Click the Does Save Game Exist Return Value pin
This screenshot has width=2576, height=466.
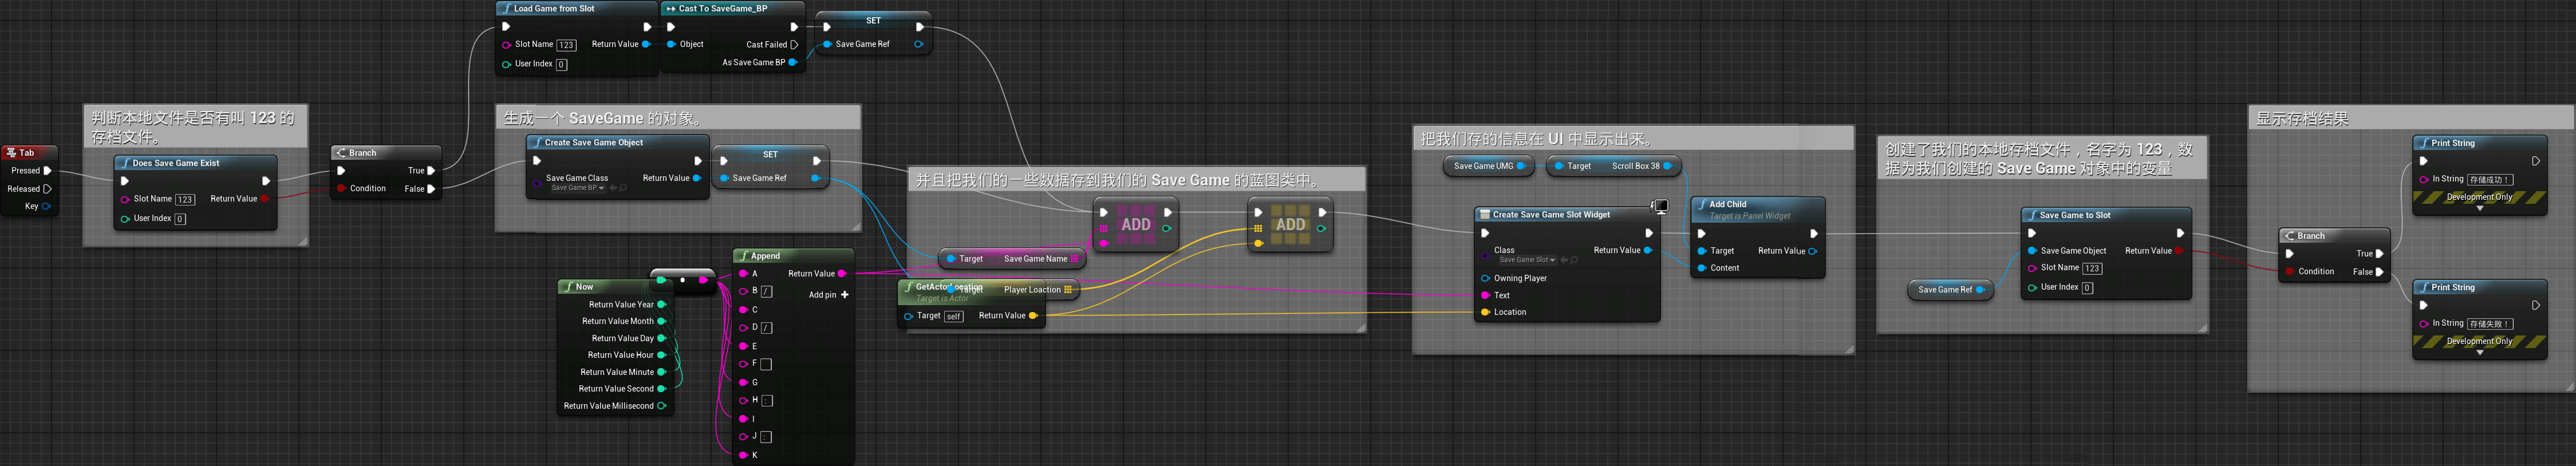(265, 199)
